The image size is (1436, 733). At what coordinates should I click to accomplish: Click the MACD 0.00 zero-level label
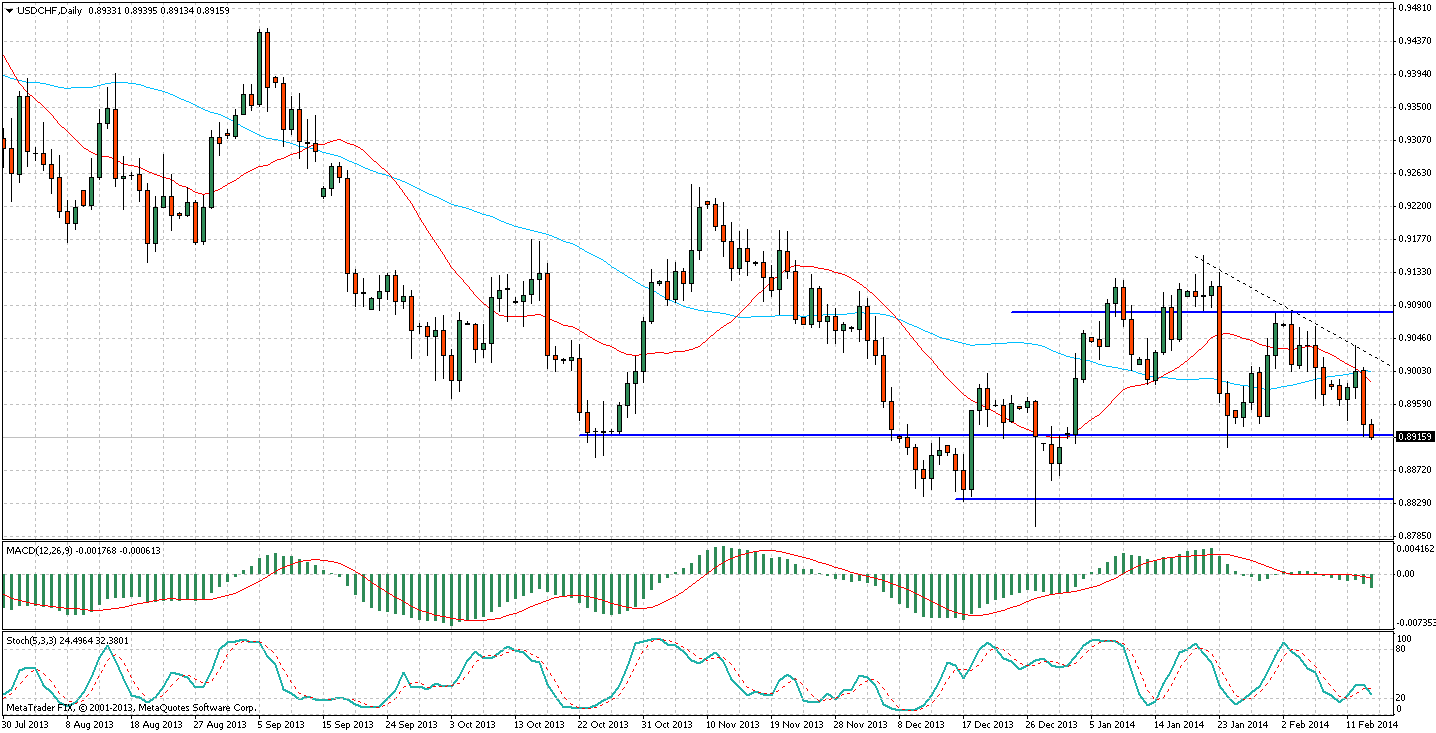pyautogui.click(x=1405, y=574)
